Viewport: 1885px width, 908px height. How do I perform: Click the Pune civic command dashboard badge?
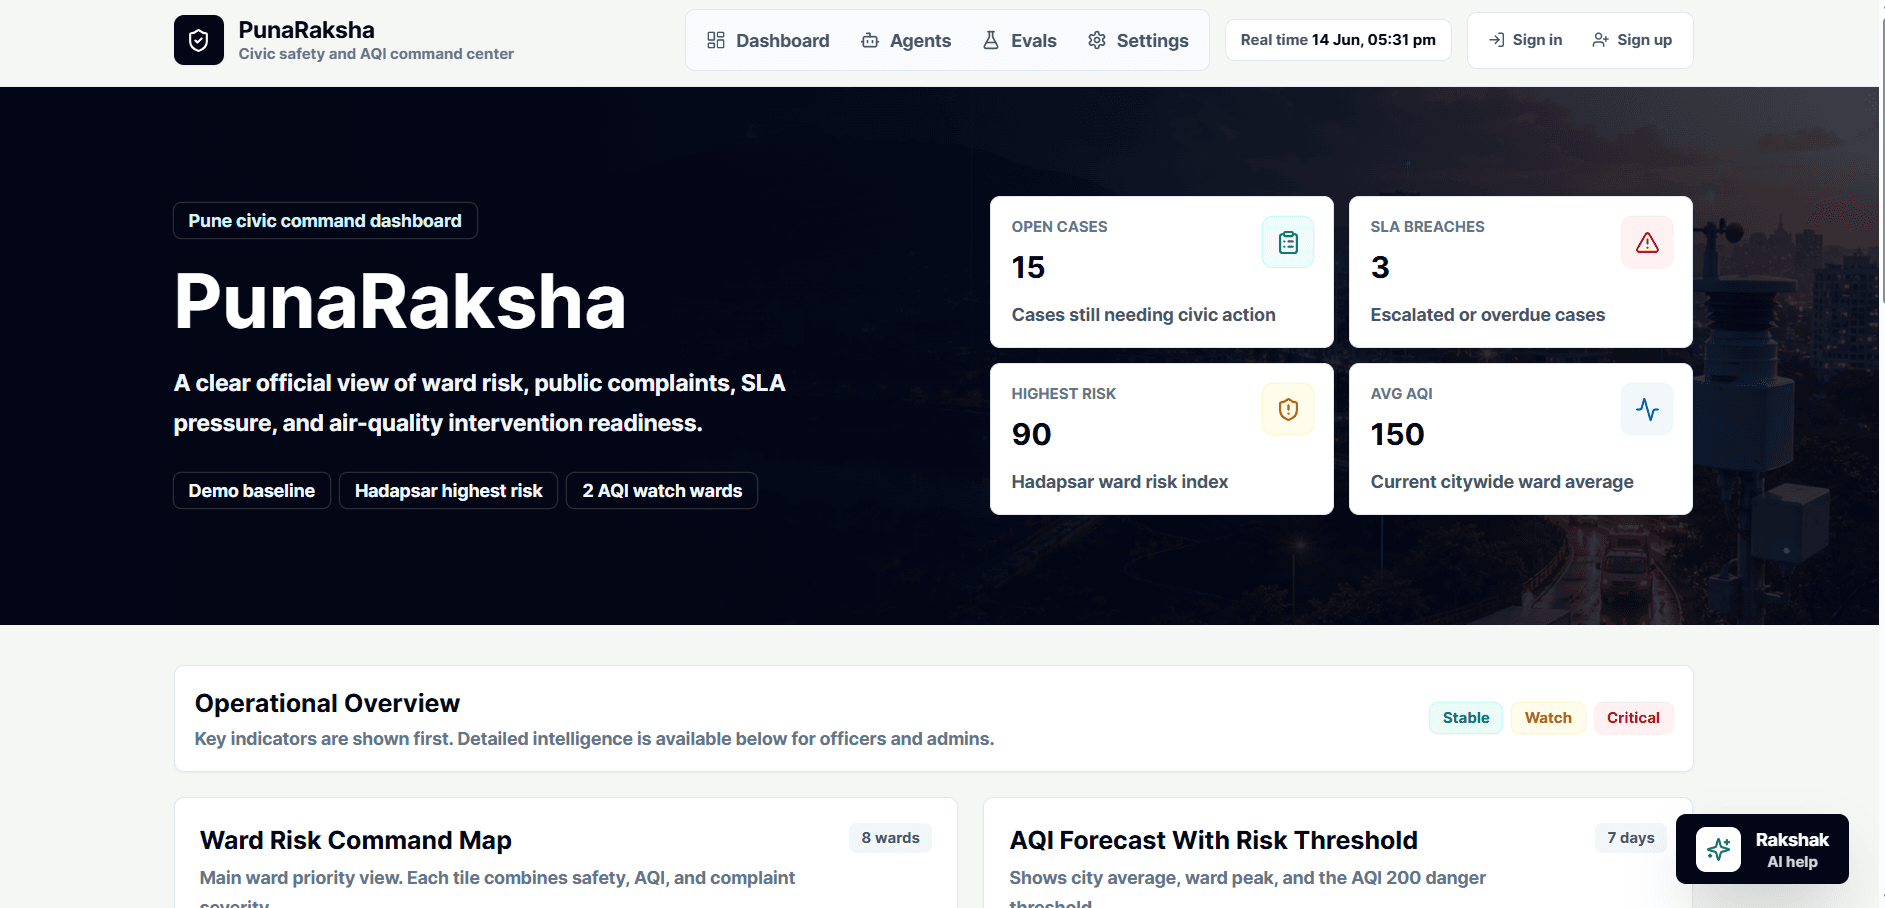pyautogui.click(x=325, y=221)
